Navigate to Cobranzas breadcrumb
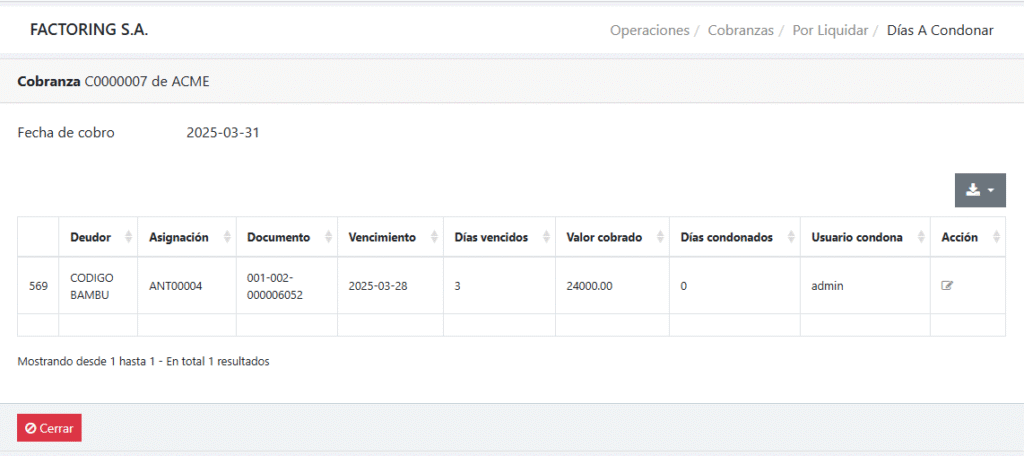The width and height of the screenshot is (1024, 456). click(740, 30)
